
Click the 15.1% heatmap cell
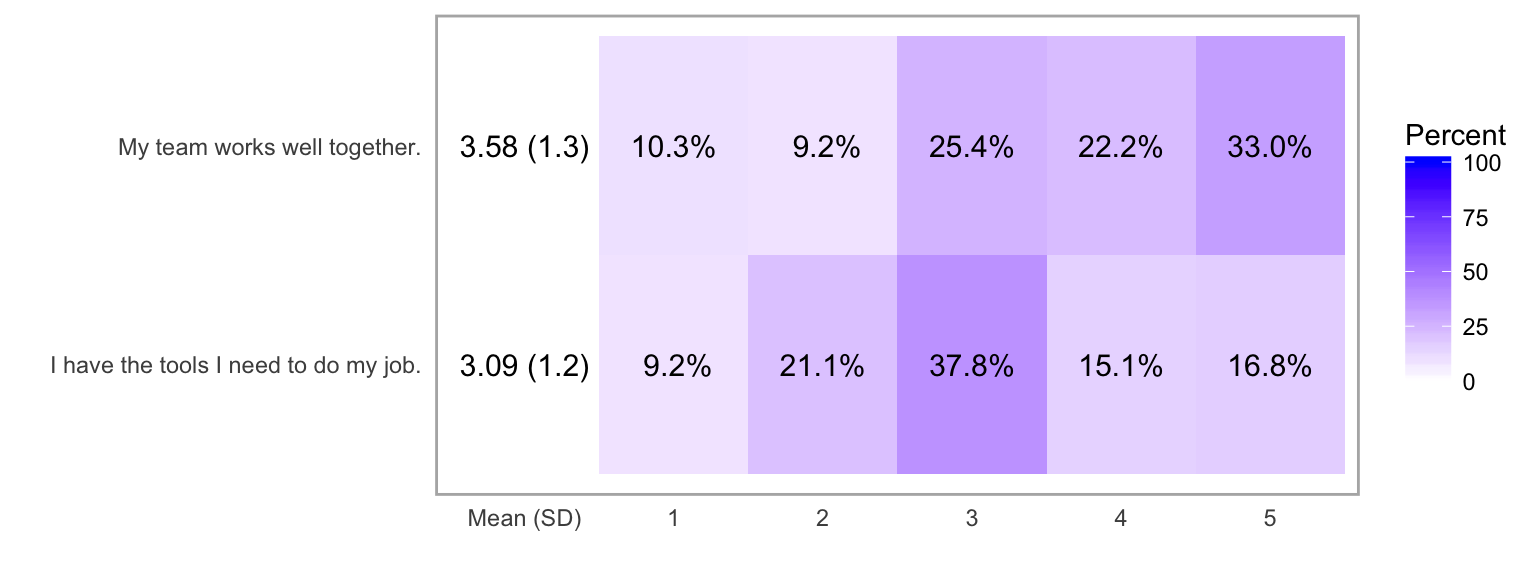click(x=1120, y=366)
